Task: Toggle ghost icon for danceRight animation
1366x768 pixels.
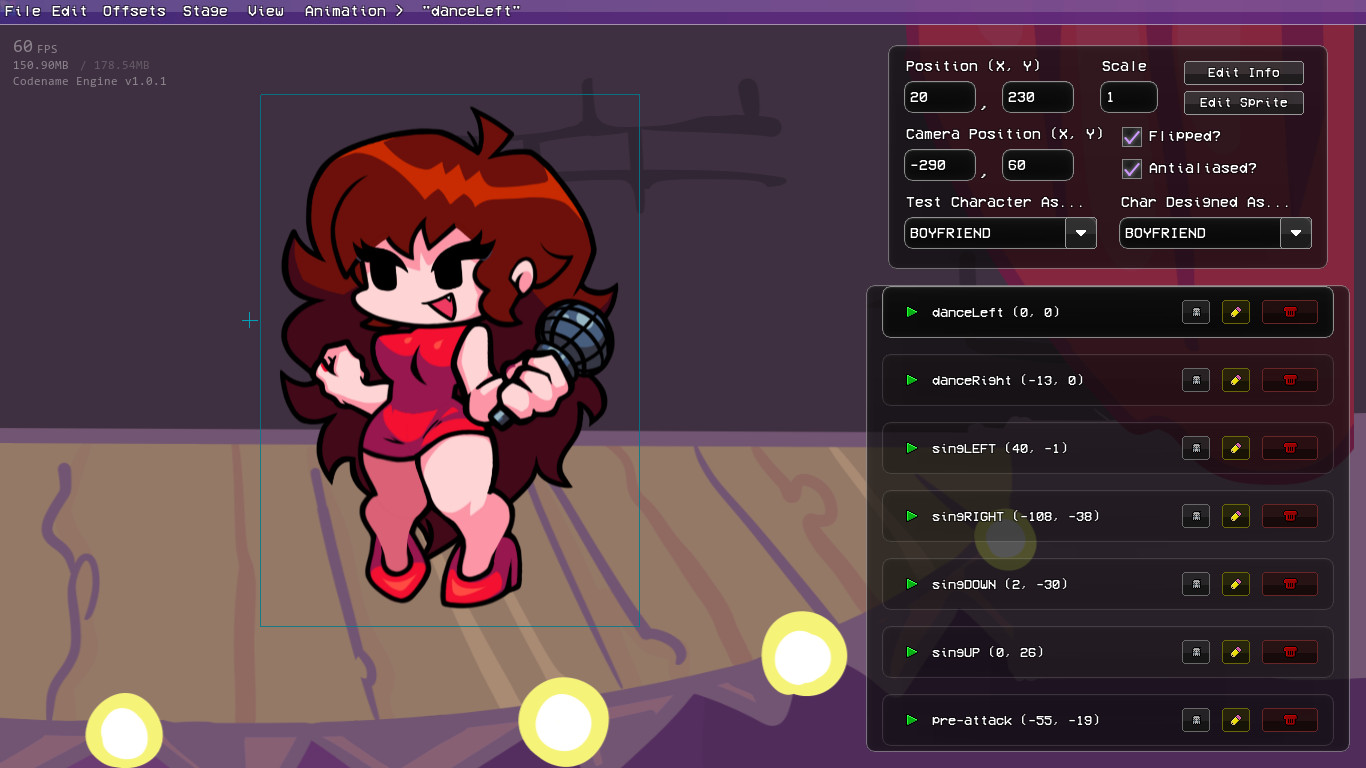Action: (1196, 380)
